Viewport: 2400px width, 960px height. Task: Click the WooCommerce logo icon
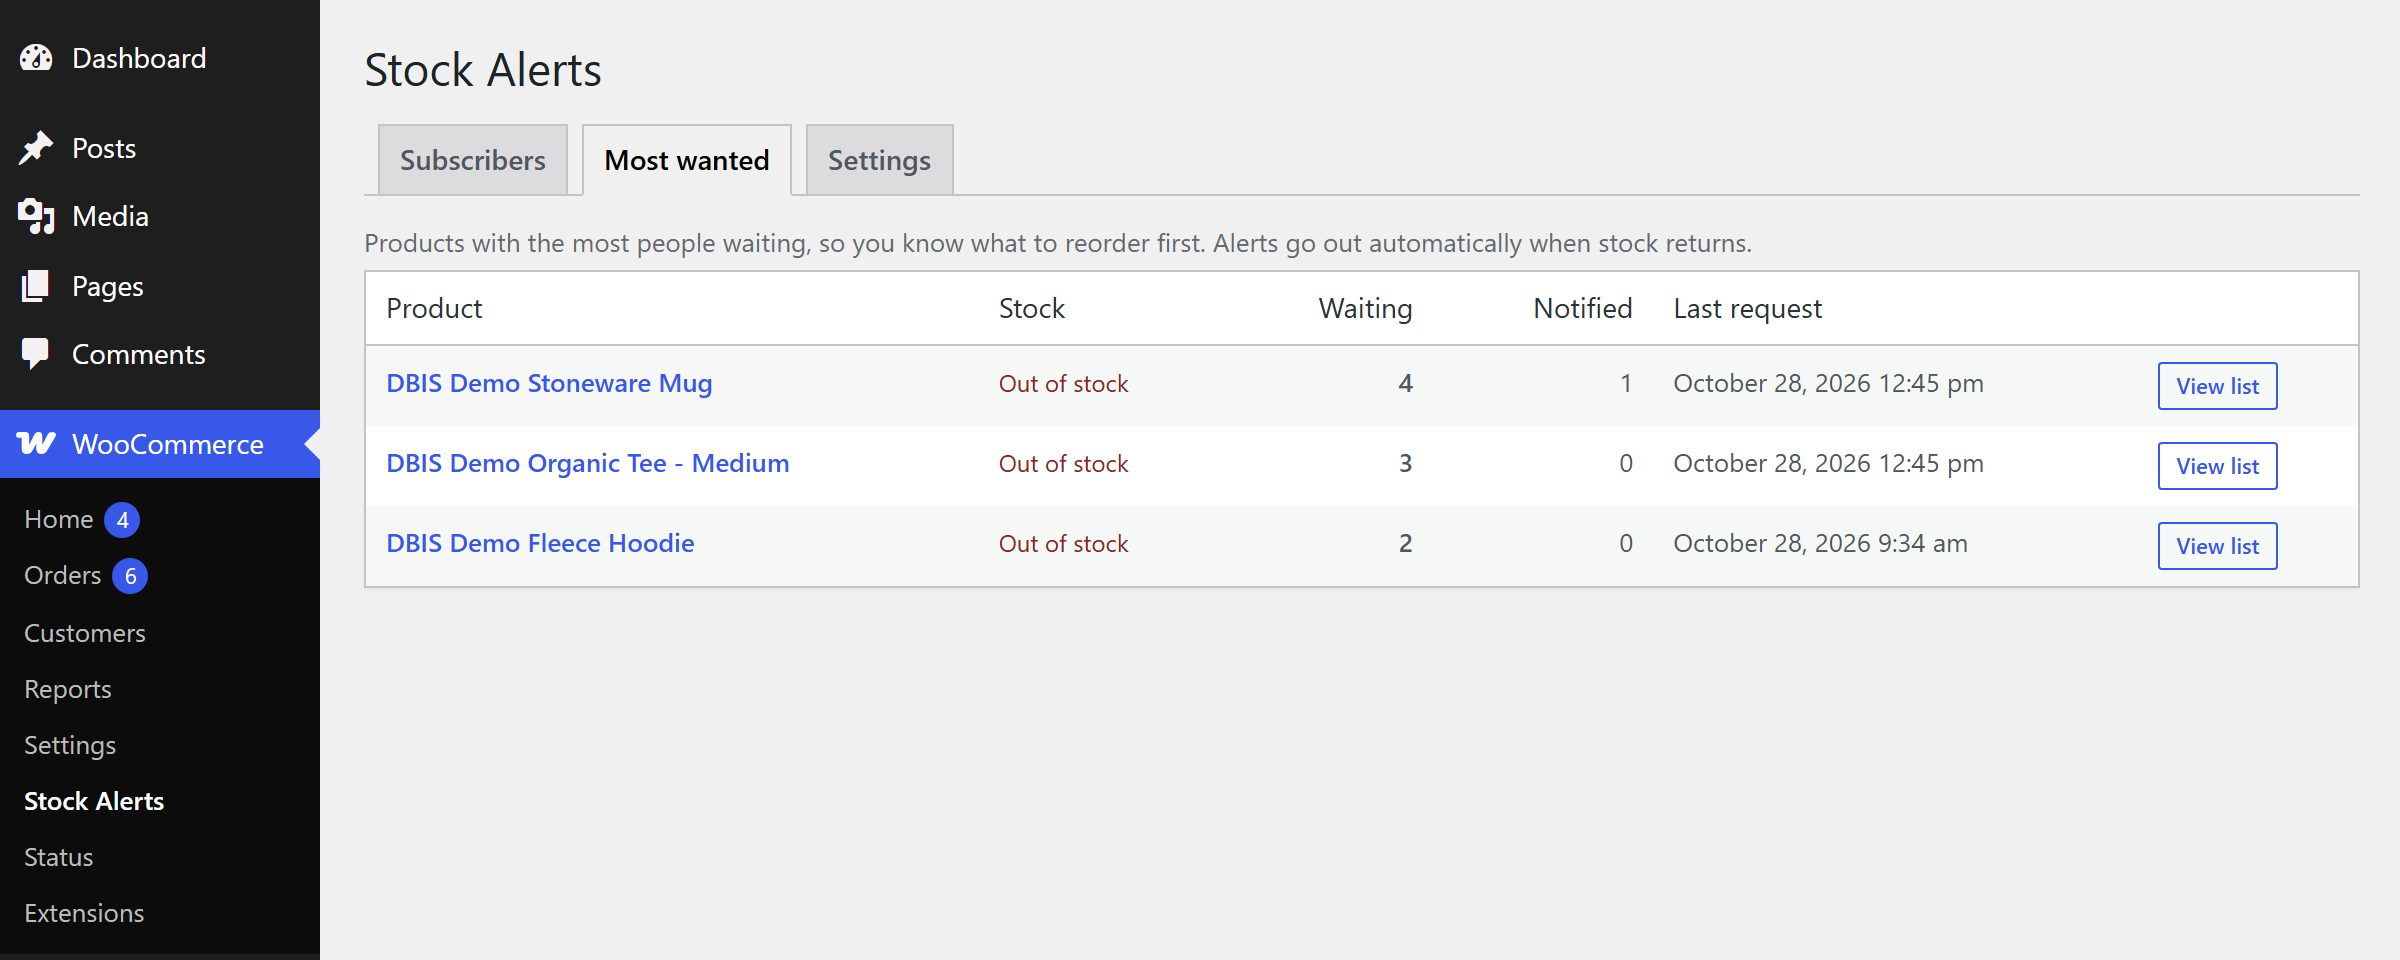[36, 444]
